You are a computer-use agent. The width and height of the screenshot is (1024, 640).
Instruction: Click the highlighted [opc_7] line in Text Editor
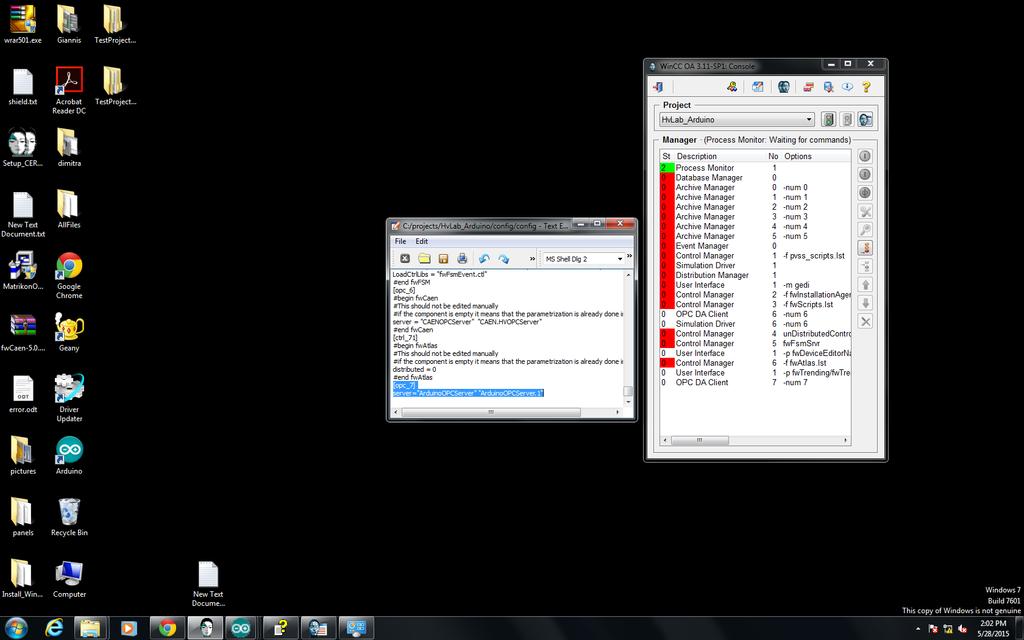pos(404,385)
